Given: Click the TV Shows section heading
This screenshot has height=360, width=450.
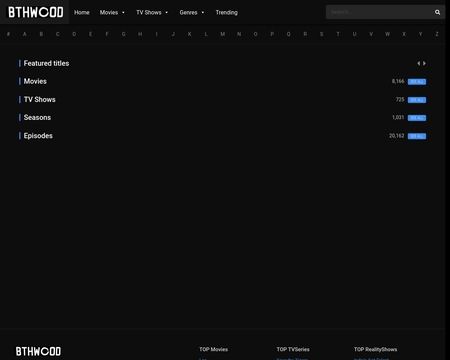Looking at the screenshot, I should tap(40, 99).
